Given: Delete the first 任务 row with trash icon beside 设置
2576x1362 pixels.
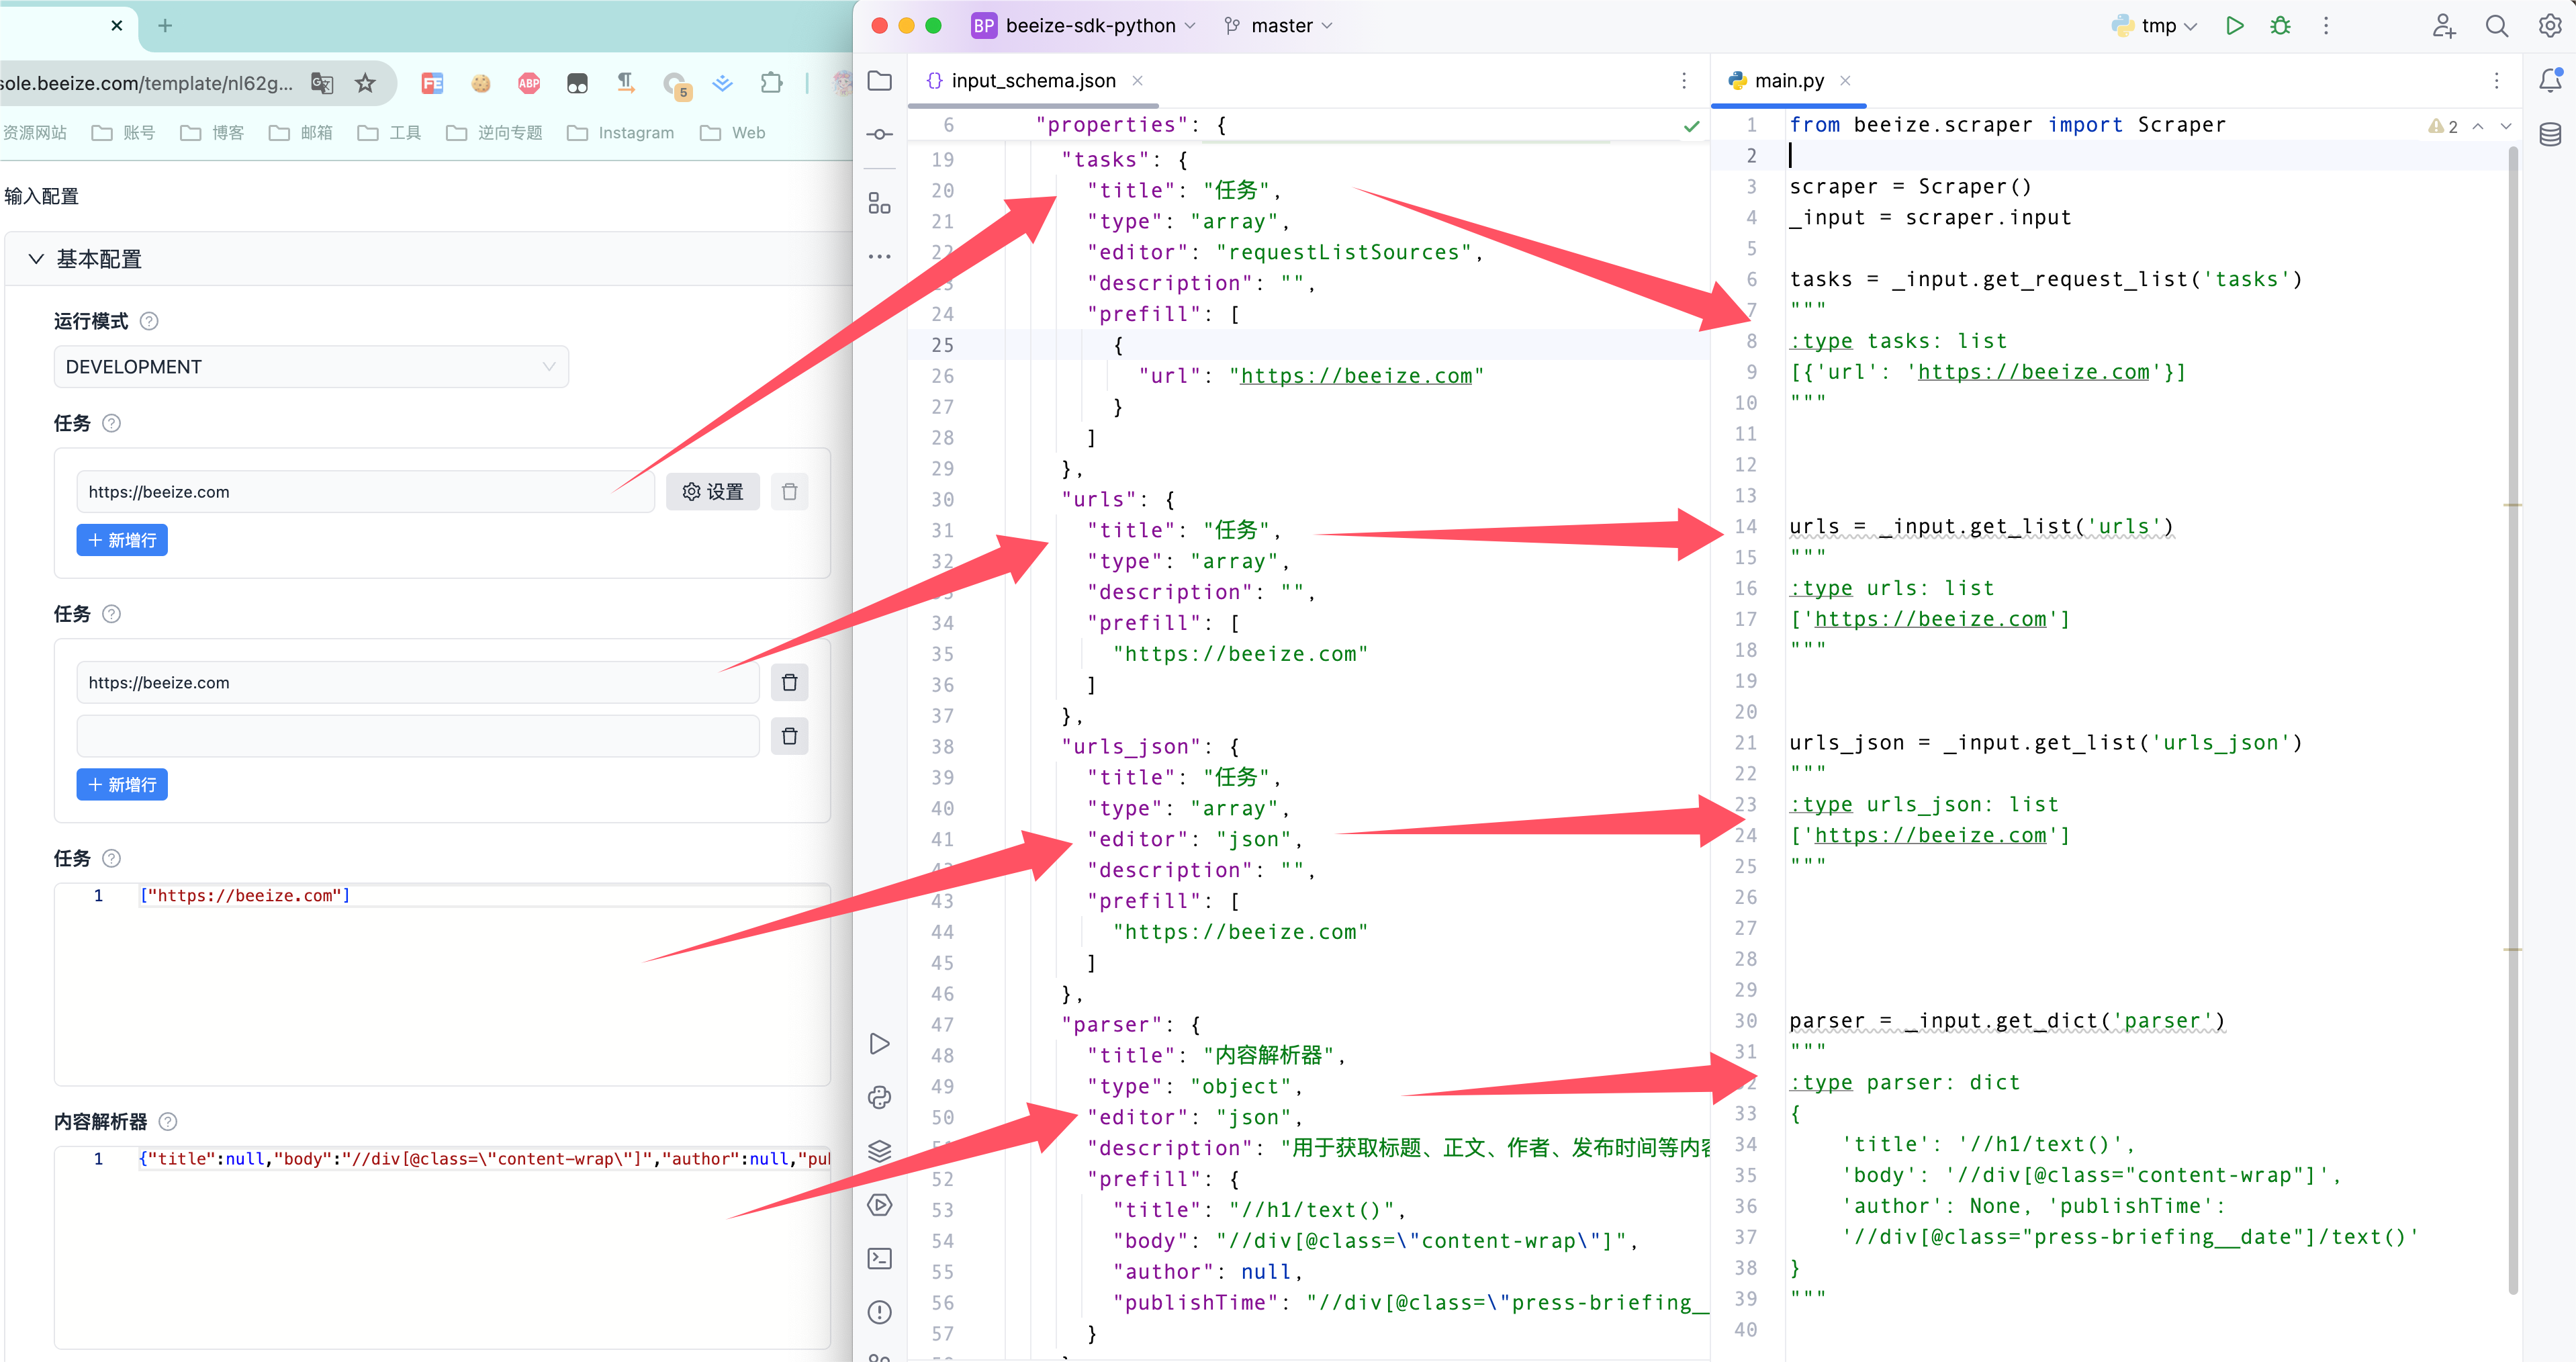Looking at the screenshot, I should pos(789,492).
